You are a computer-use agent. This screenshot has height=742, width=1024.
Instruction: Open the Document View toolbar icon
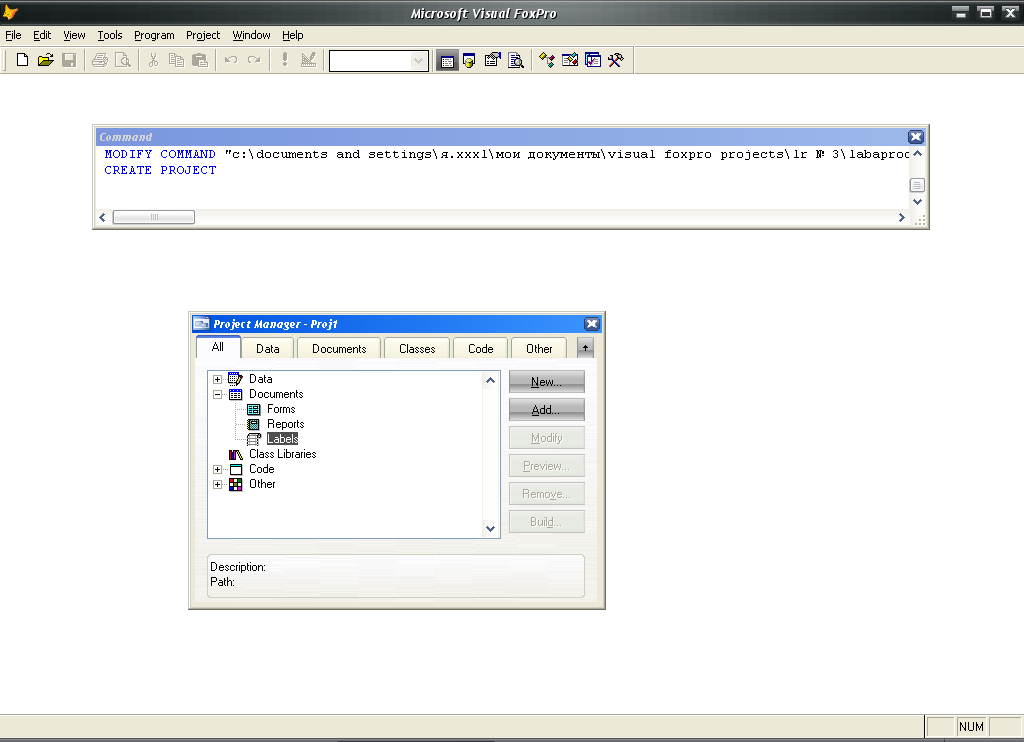[516, 61]
